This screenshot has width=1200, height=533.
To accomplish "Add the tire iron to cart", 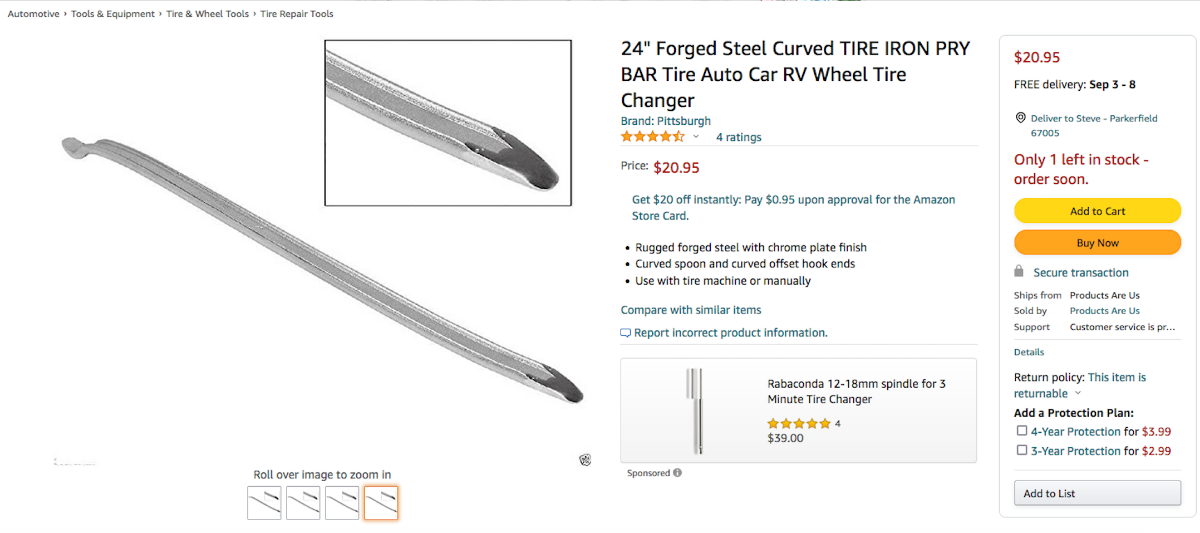I will tap(1097, 211).
